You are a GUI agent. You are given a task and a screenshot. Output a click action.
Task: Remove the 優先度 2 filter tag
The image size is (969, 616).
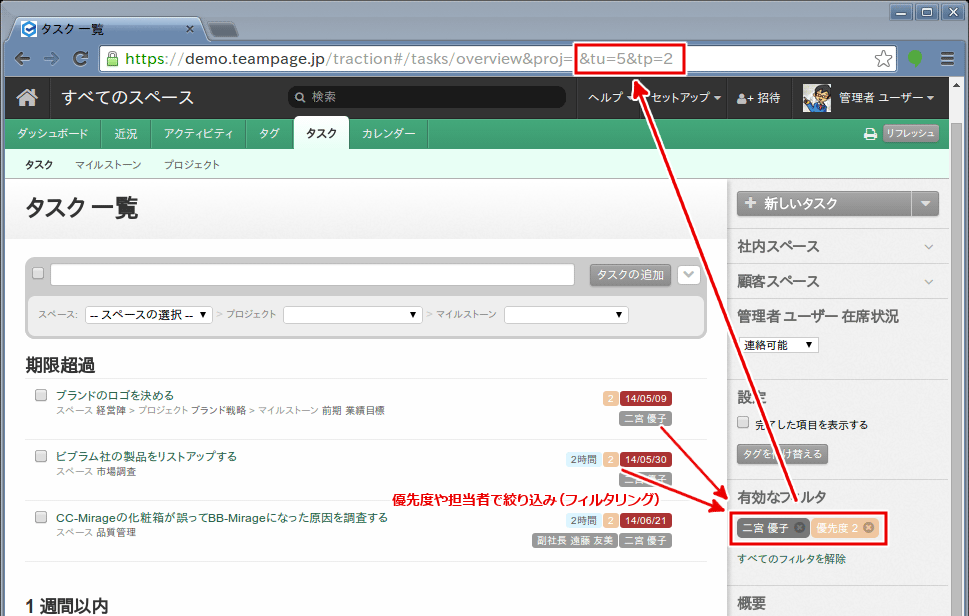point(869,527)
